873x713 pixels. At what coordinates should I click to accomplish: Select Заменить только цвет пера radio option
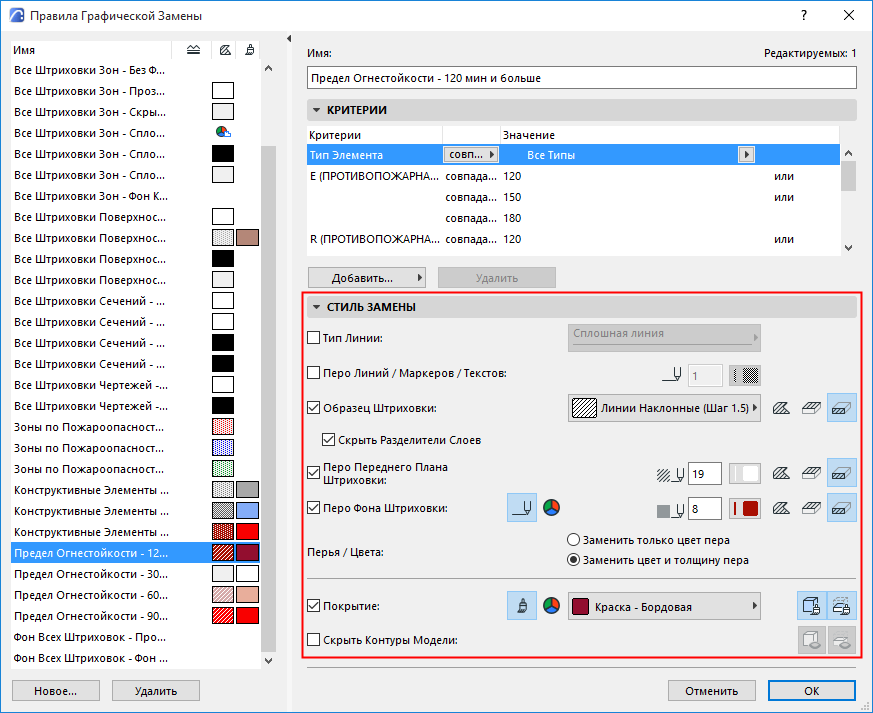573,540
